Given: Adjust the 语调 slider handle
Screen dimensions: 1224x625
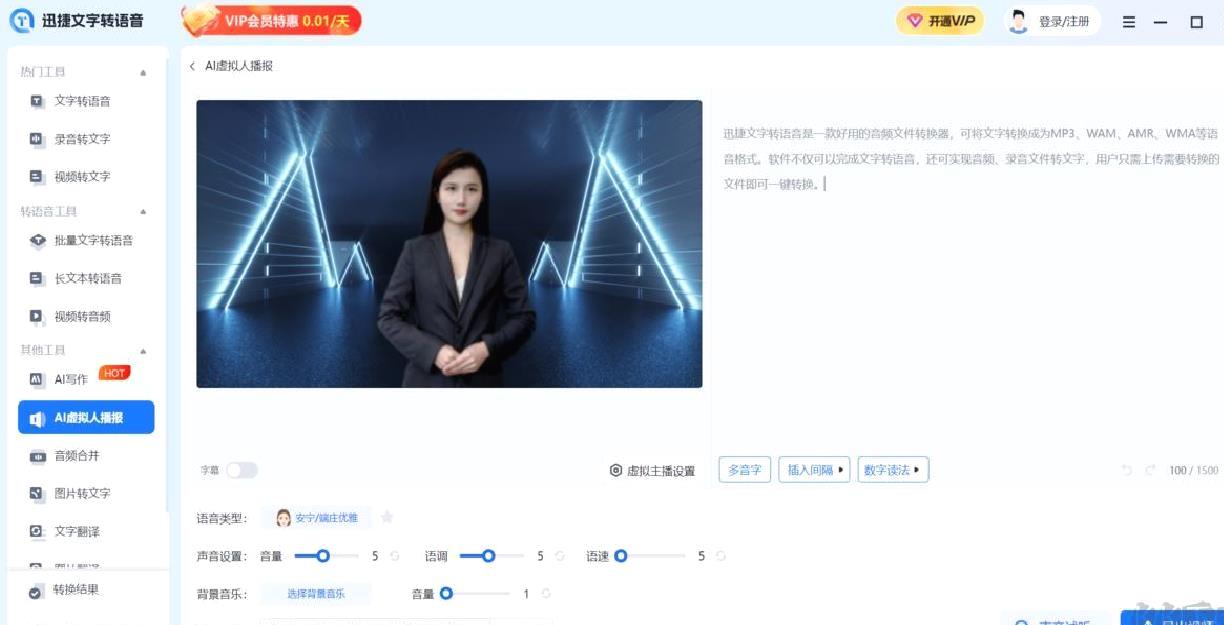Looking at the screenshot, I should (489, 556).
